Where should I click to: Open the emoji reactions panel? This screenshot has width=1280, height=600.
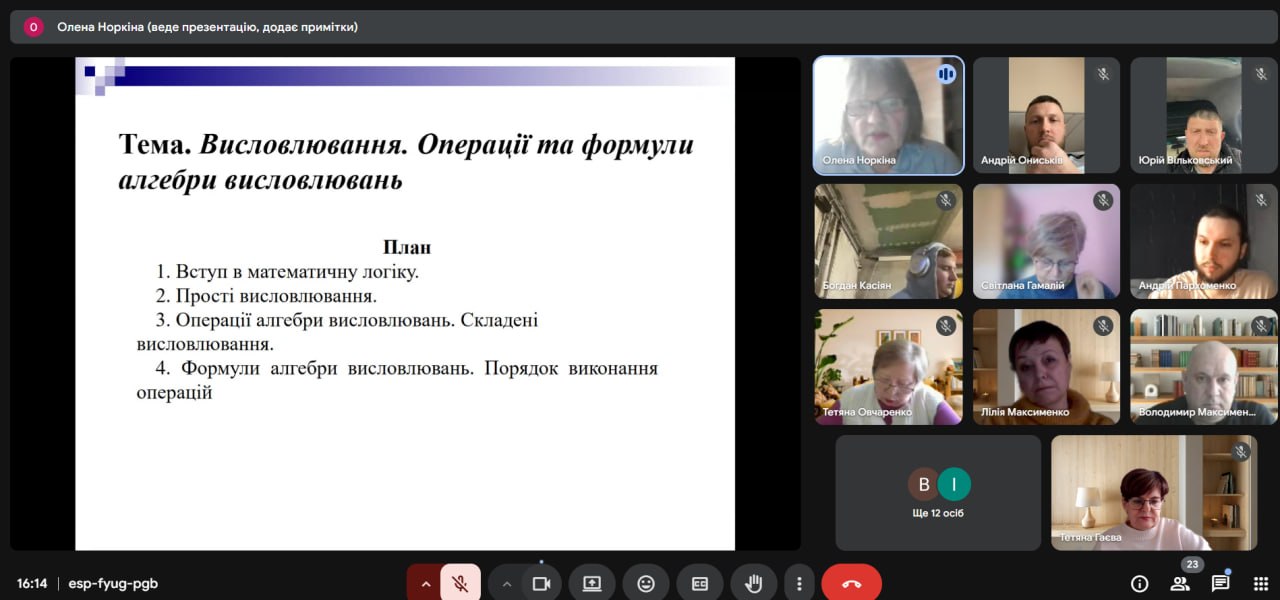646,584
